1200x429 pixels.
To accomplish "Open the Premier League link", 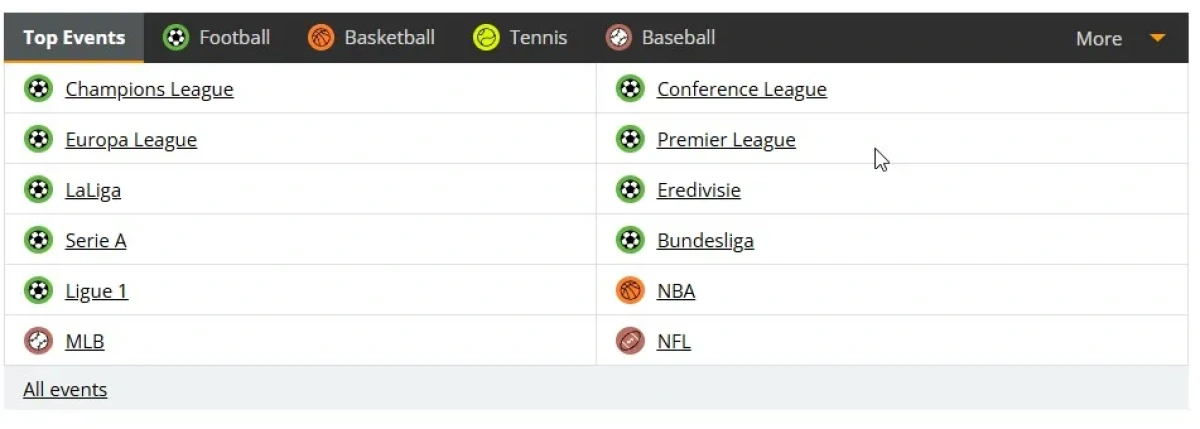I will tap(726, 140).
